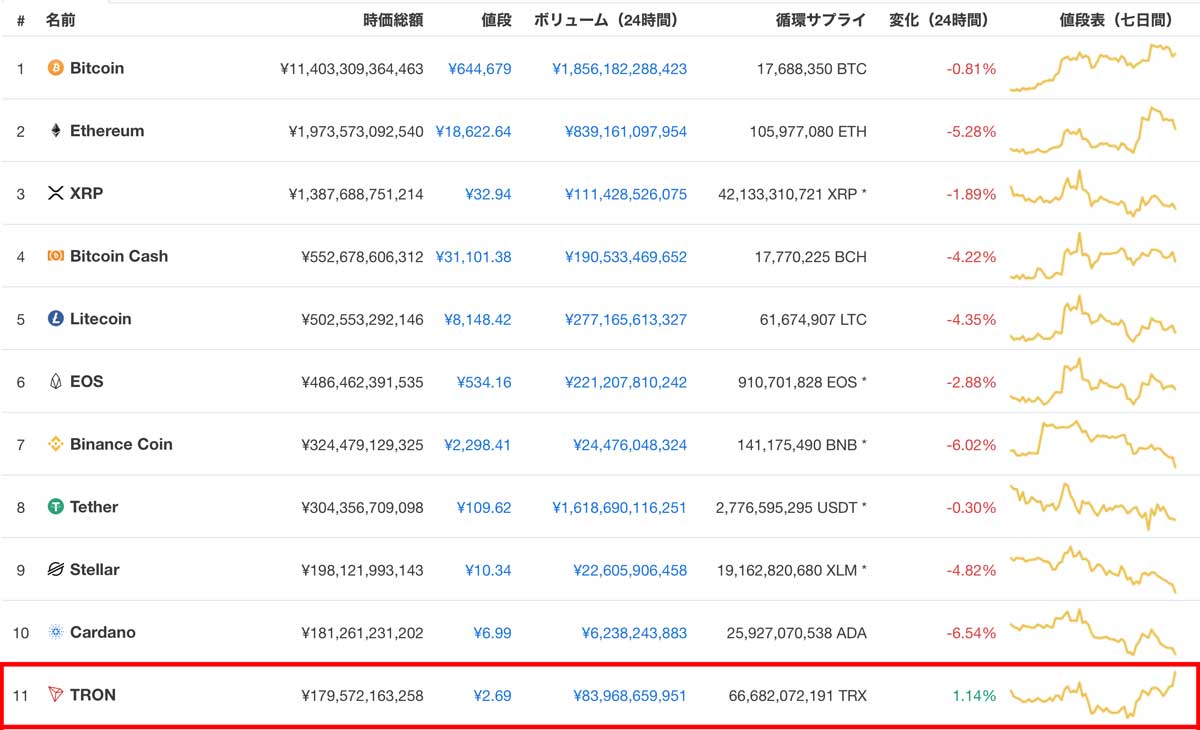Click the Ethereum diamond logo icon
This screenshot has width=1200, height=730.
tap(56, 131)
